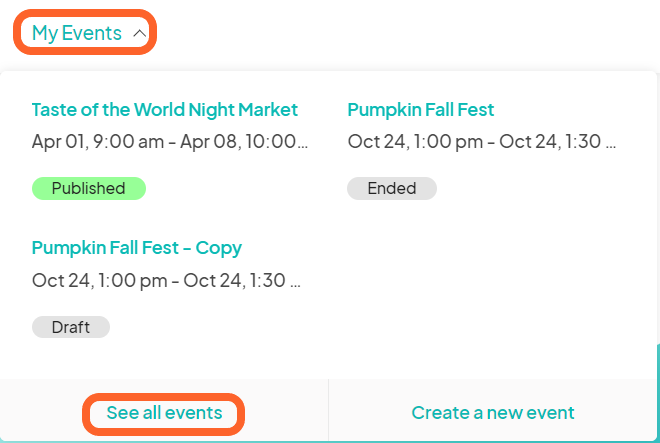The image size is (660, 443).
Task: Open Pumpkin Fall Fest – Copy event
Action: 137,248
